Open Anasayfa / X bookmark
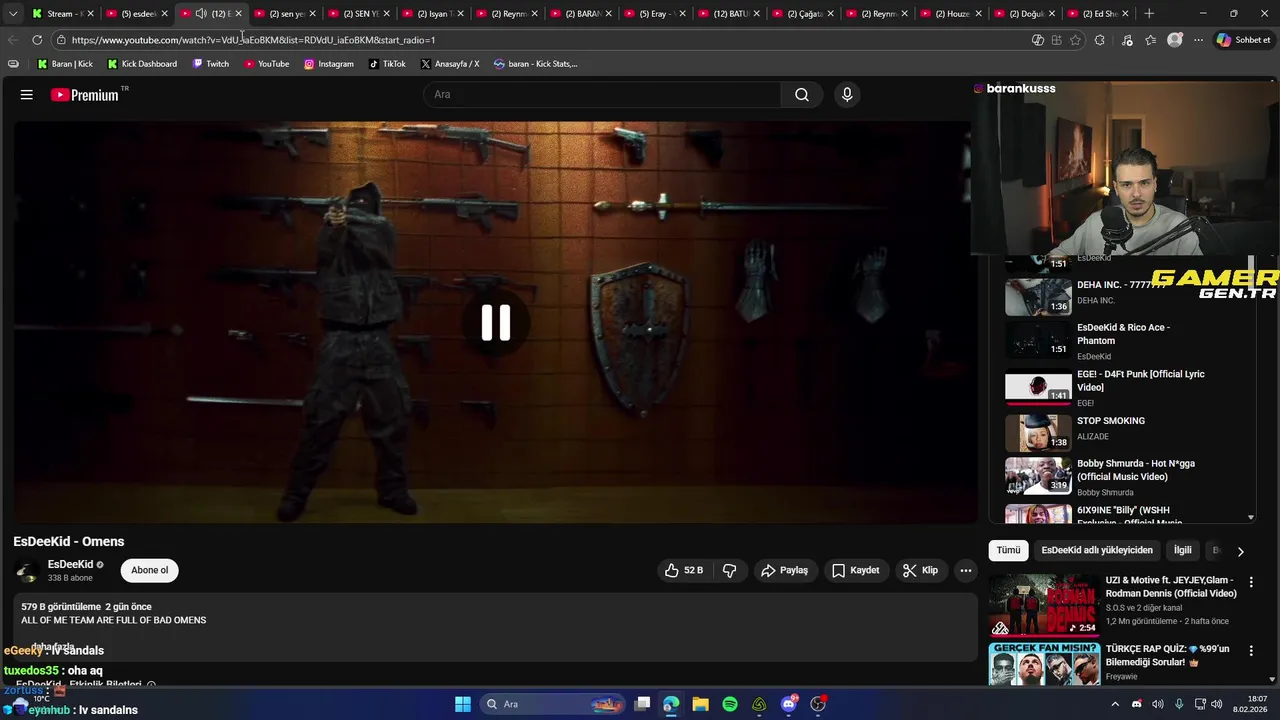Viewport: 1280px width, 720px height. [x=450, y=64]
